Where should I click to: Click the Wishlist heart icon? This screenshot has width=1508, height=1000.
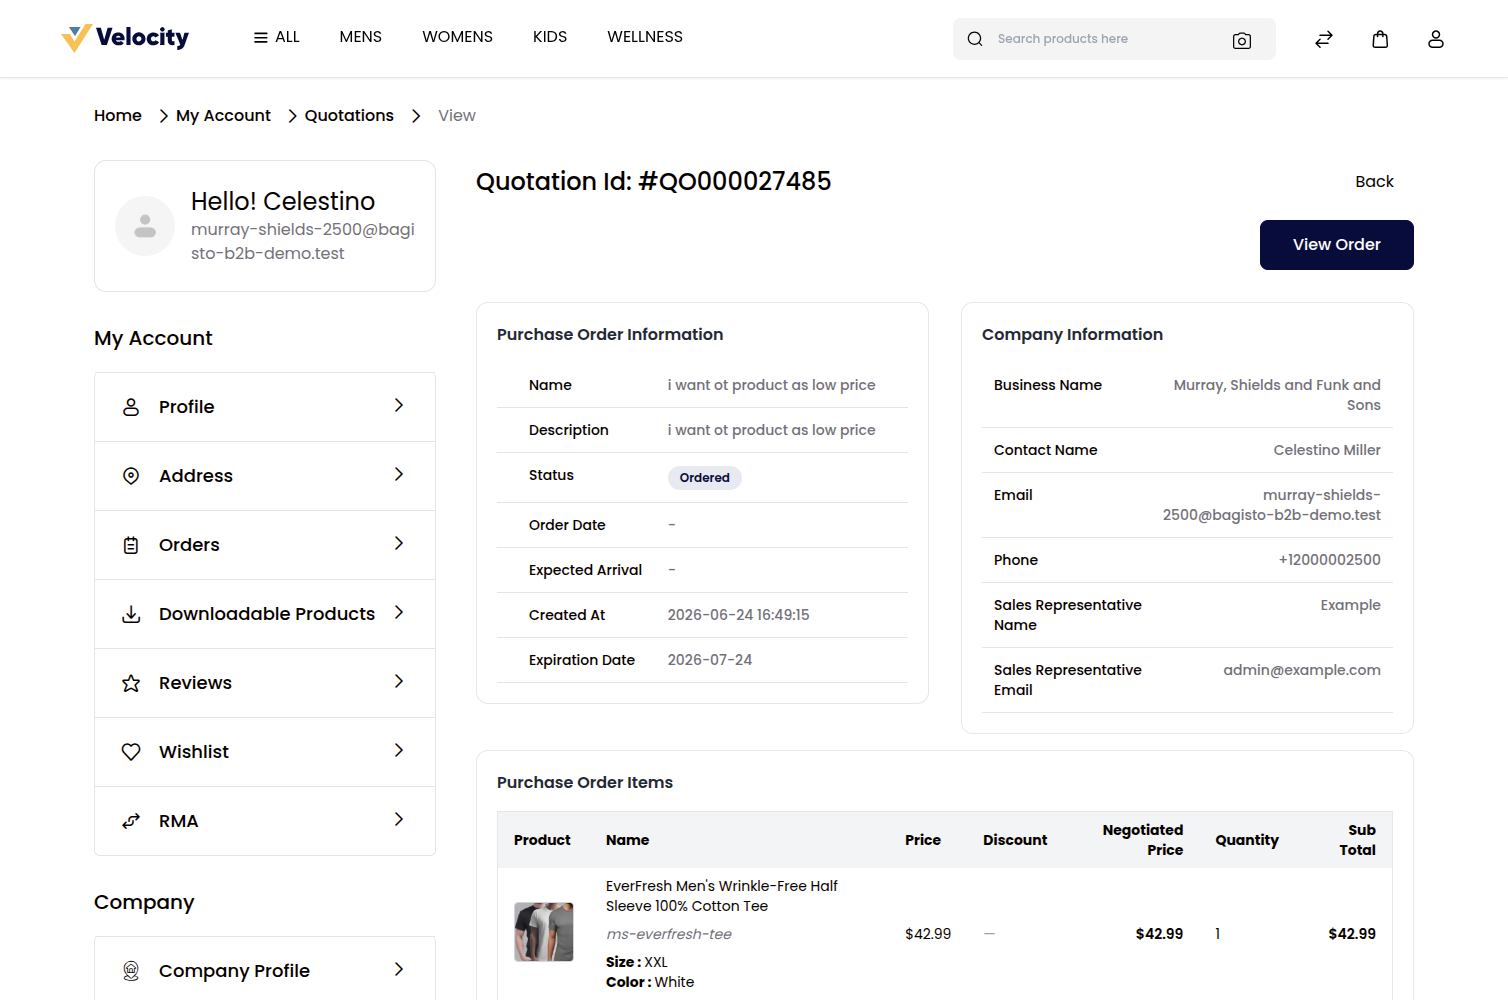(x=131, y=752)
